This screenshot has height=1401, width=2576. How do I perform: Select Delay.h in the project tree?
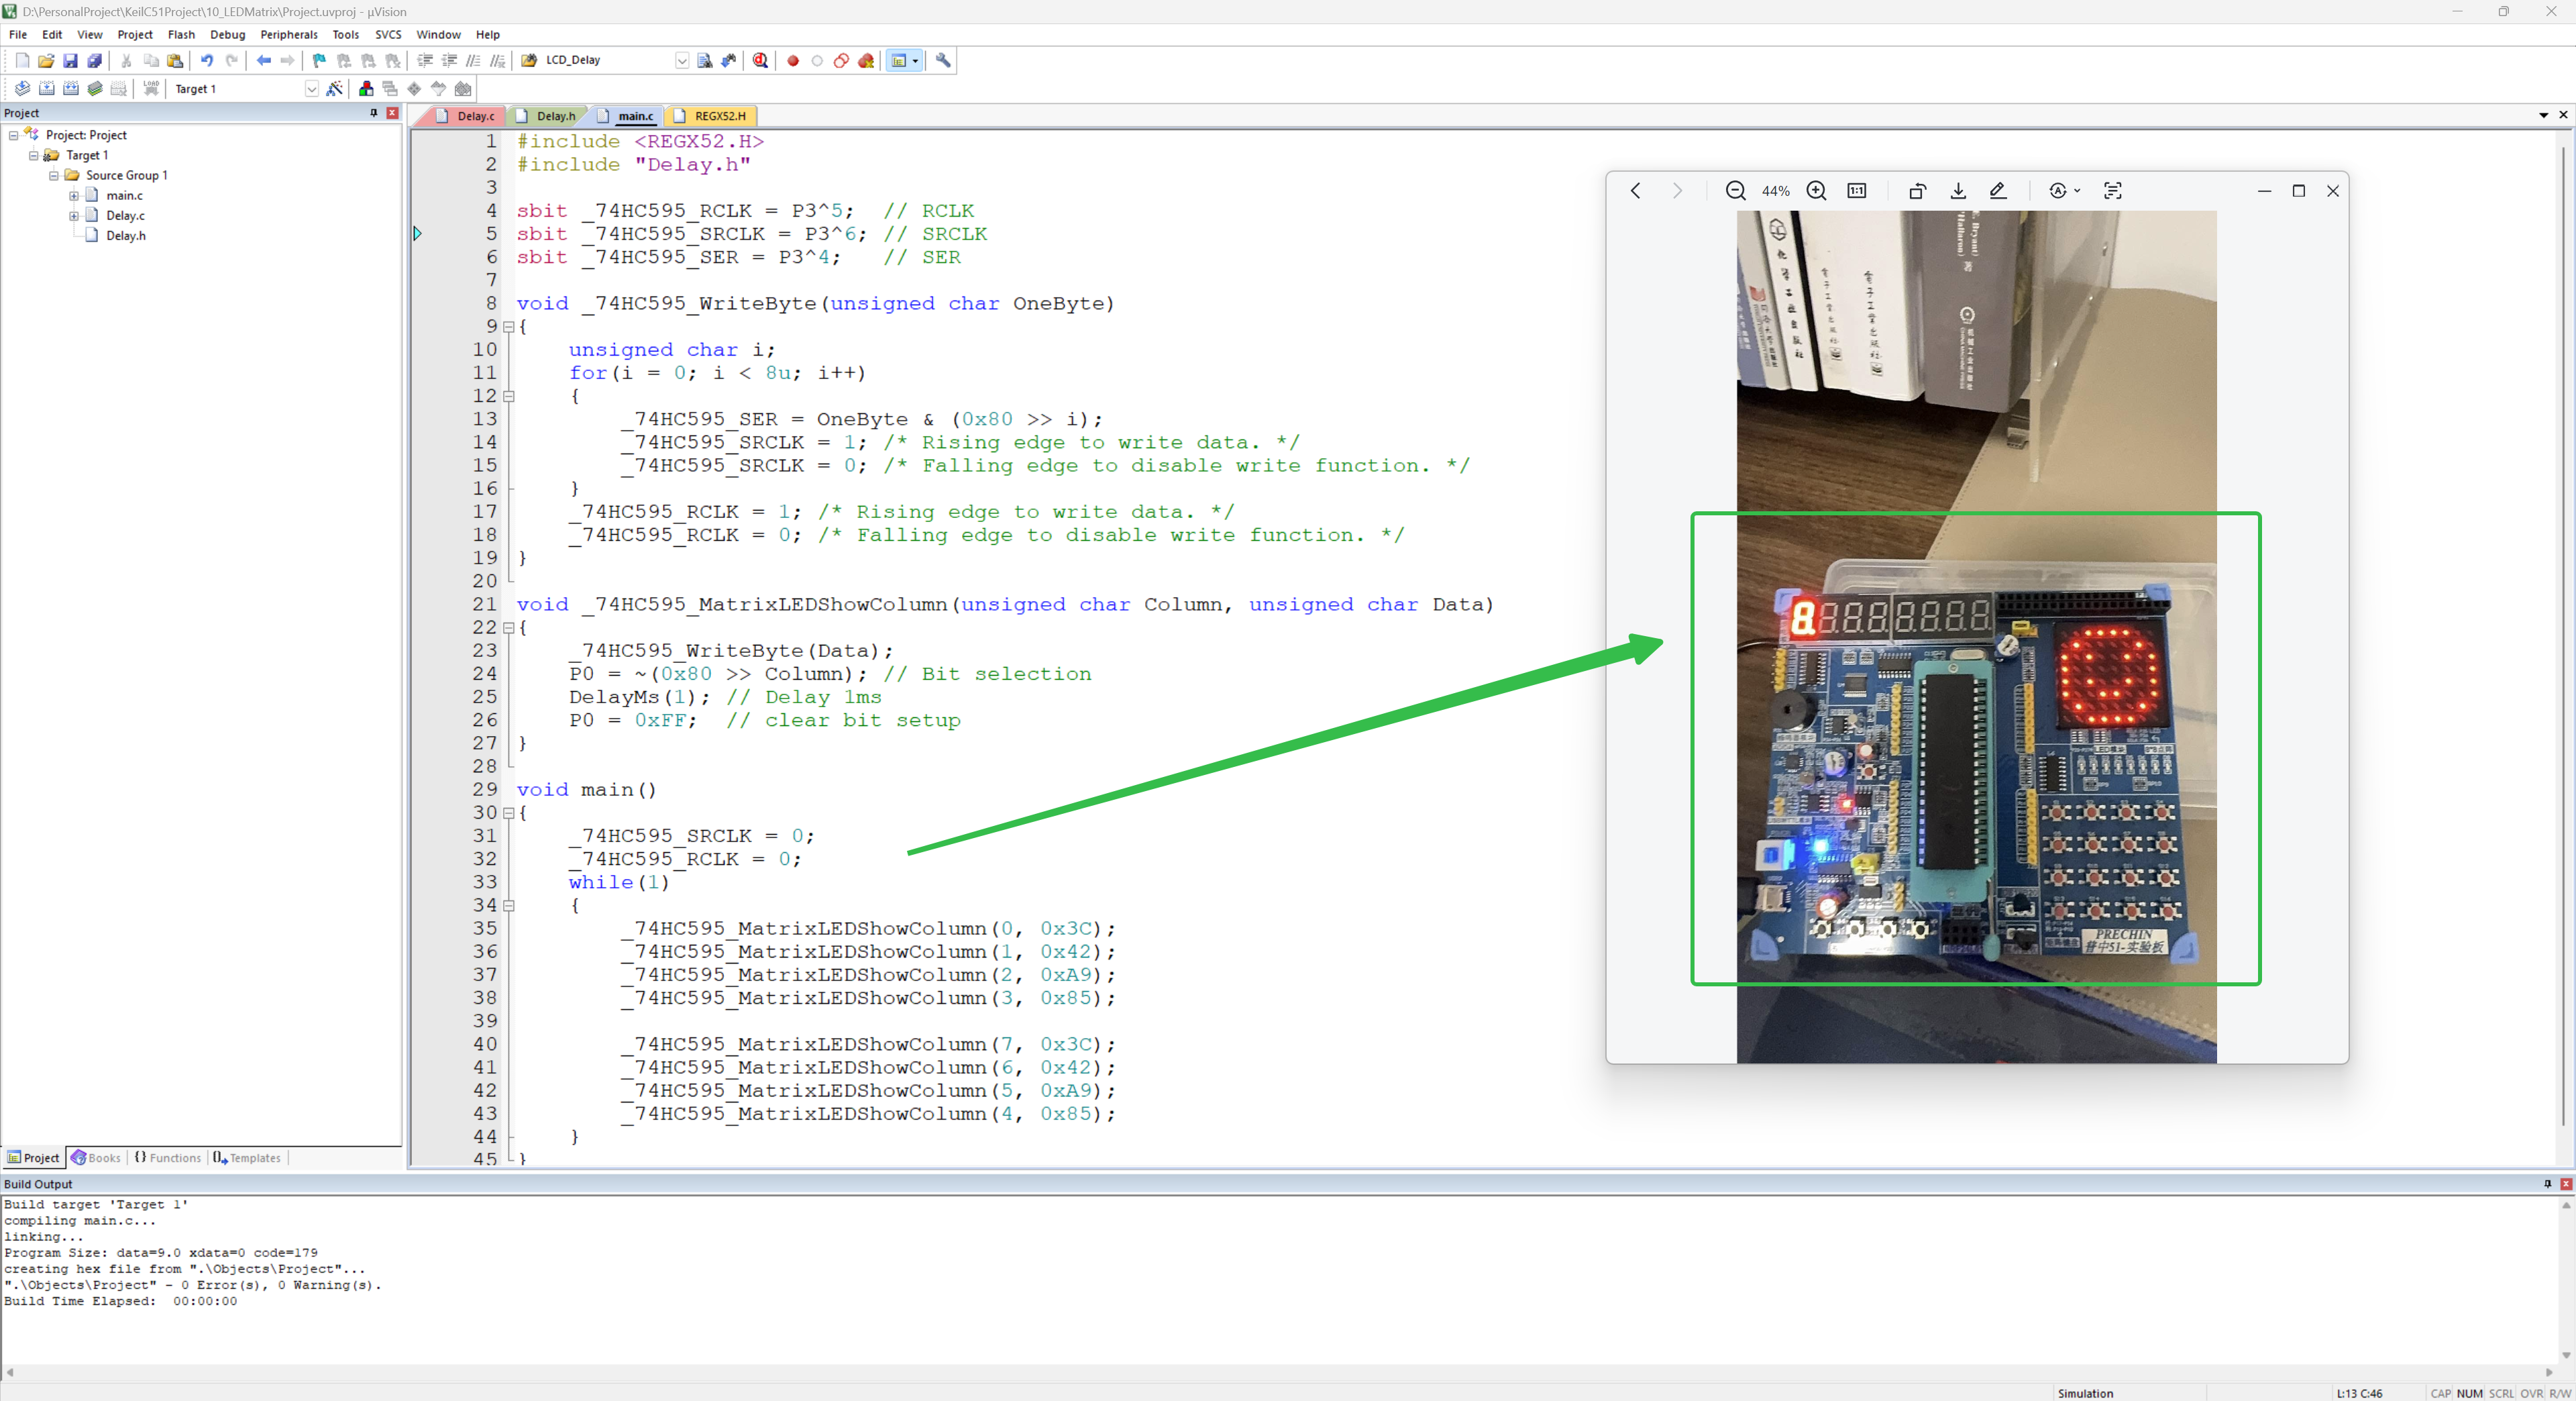[126, 236]
